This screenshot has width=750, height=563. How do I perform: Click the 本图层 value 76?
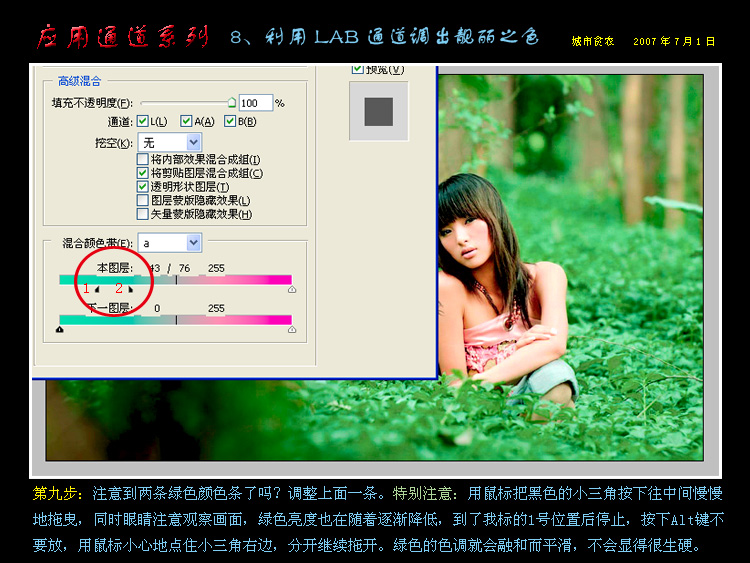coord(184,268)
